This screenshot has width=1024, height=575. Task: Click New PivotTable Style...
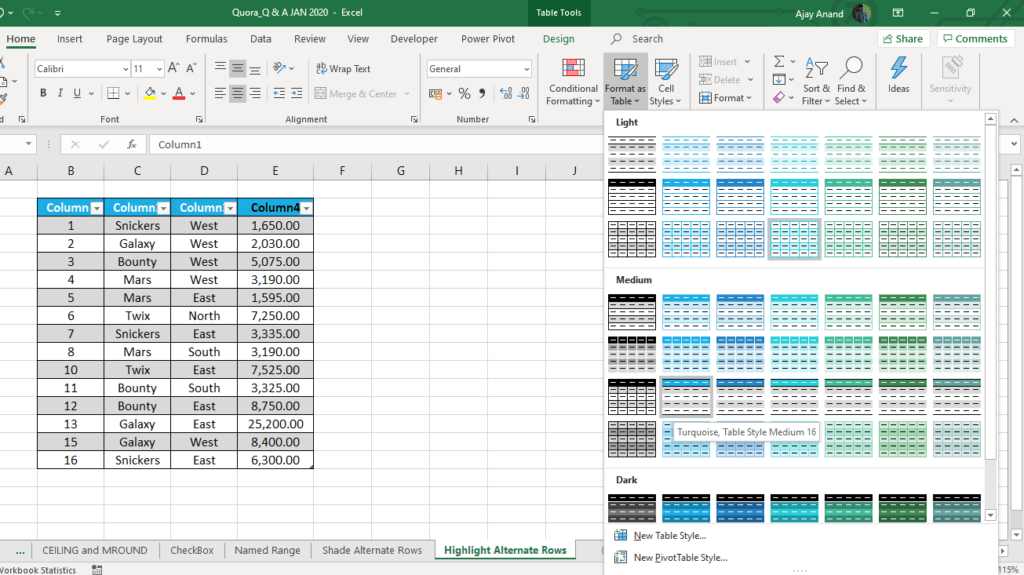coord(680,557)
